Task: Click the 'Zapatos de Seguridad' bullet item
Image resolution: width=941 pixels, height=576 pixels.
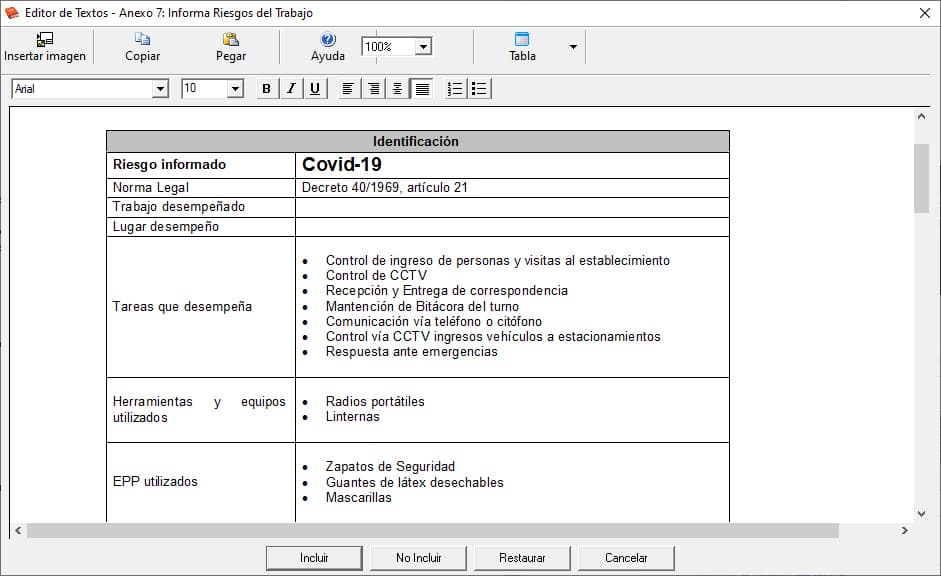Action: click(x=390, y=466)
